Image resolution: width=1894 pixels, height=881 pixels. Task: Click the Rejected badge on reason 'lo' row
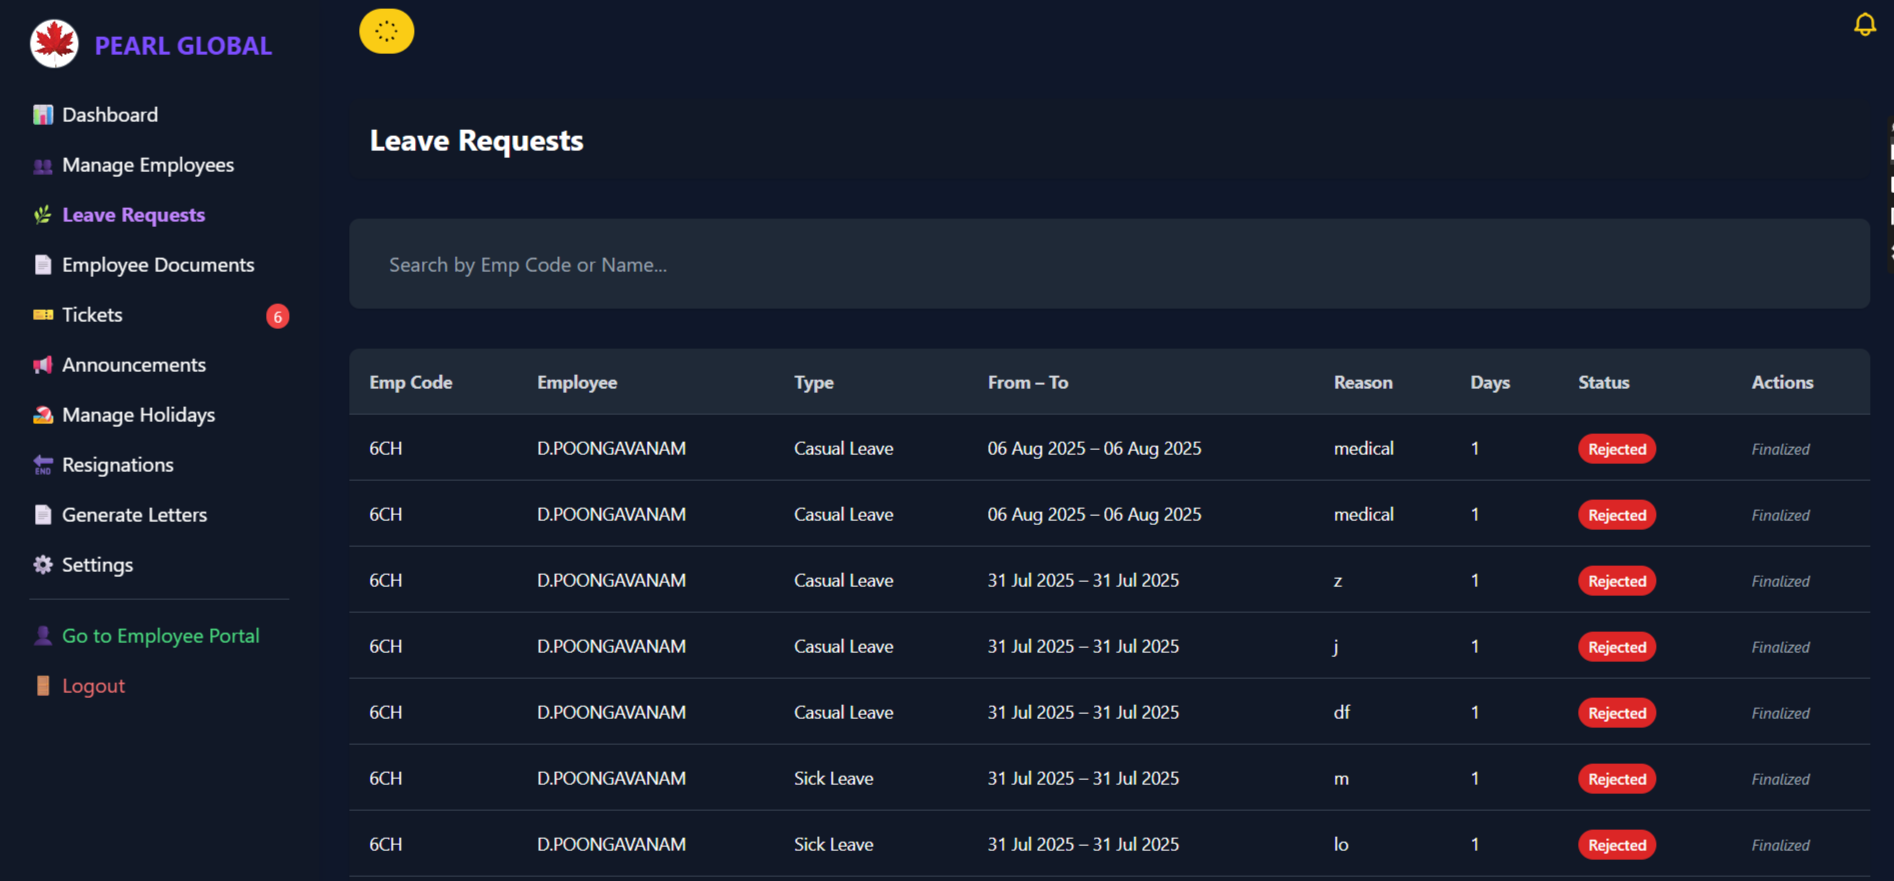tap(1616, 845)
